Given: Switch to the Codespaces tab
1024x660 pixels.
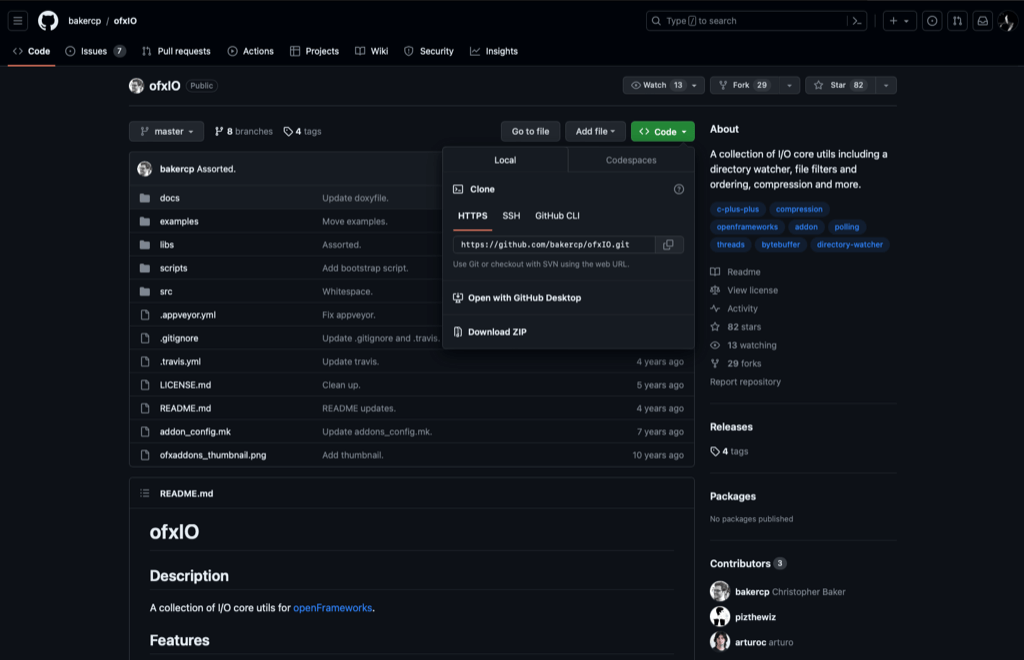Looking at the screenshot, I should 631,160.
